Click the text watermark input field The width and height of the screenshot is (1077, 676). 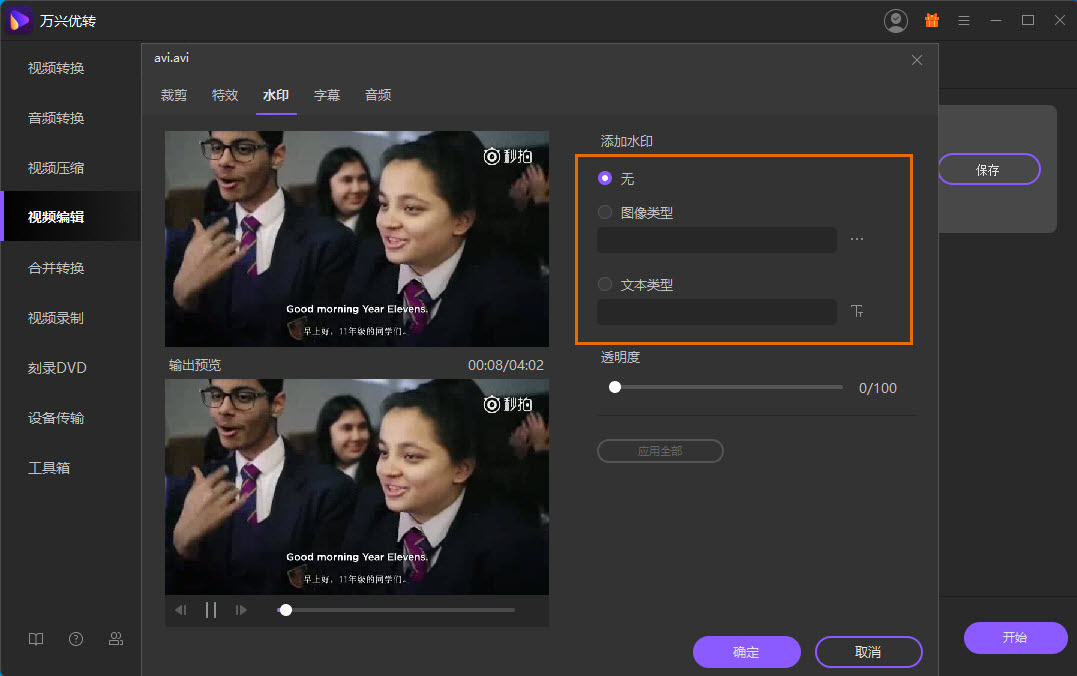(x=716, y=312)
